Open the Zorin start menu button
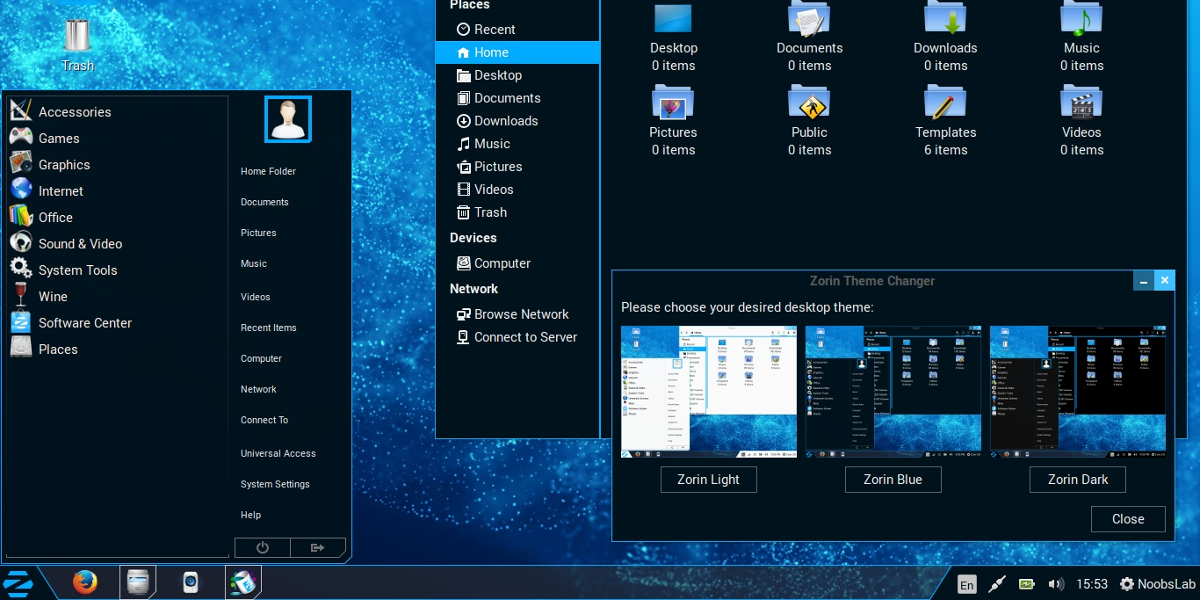 point(18,583)
